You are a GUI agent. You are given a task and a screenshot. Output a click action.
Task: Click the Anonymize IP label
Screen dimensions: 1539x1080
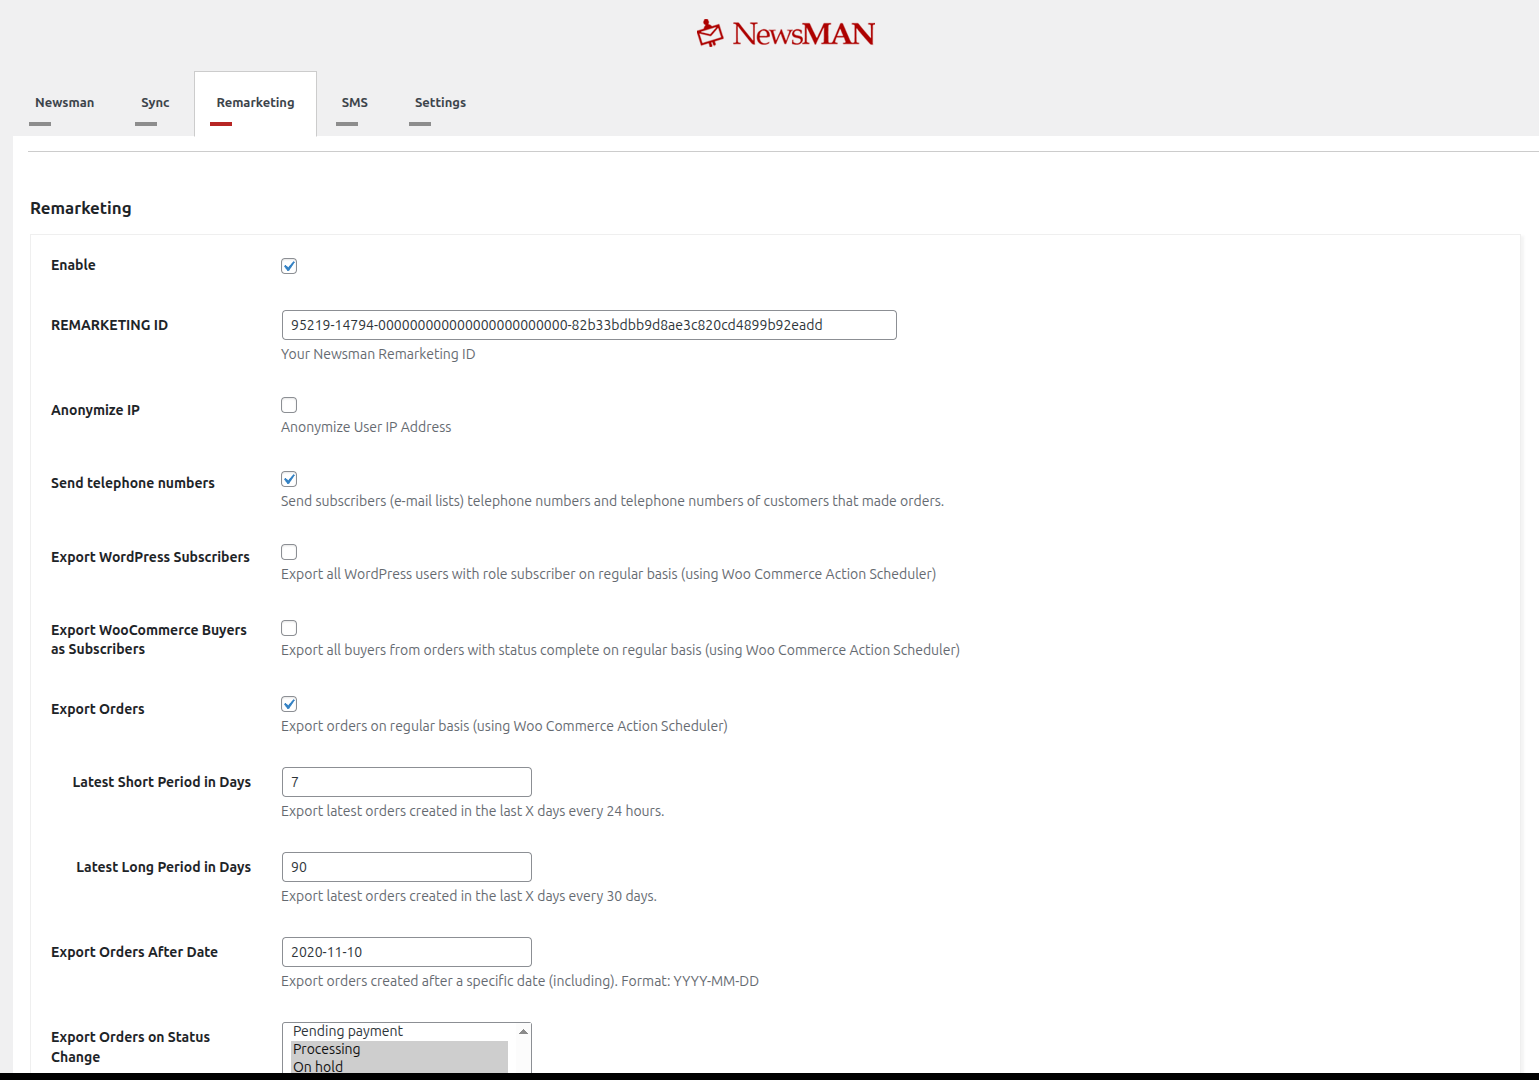coord(95,410)
